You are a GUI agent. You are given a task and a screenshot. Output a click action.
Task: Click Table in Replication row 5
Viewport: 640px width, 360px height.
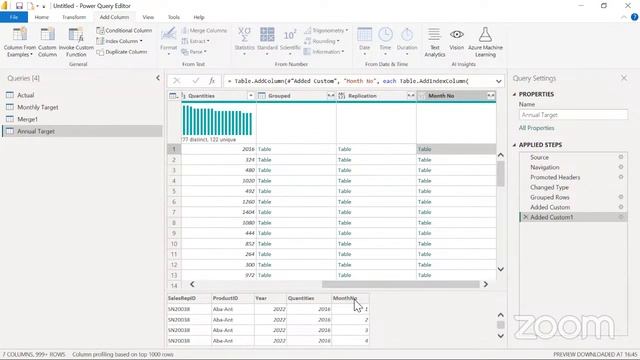tap(344, 191)
